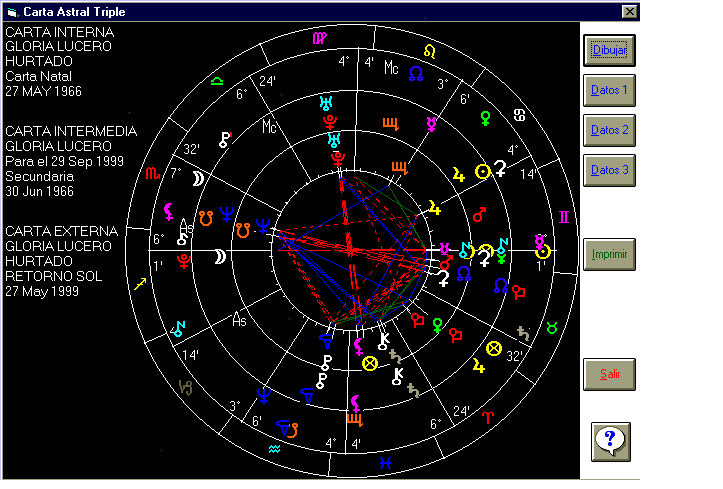Click the white Cancer sign symbol

520,116
